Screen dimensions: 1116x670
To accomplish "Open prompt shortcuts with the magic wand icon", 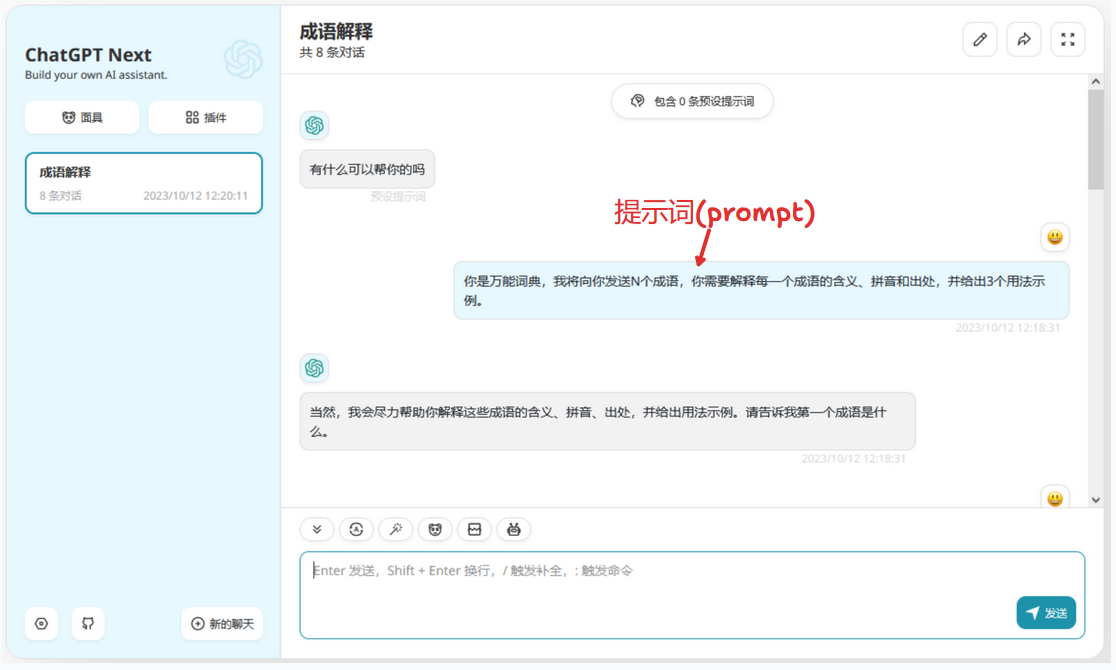I will (395, 529).
